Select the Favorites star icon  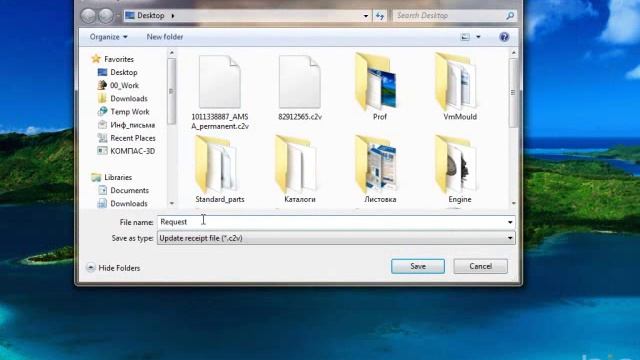(x=96, y=59)
